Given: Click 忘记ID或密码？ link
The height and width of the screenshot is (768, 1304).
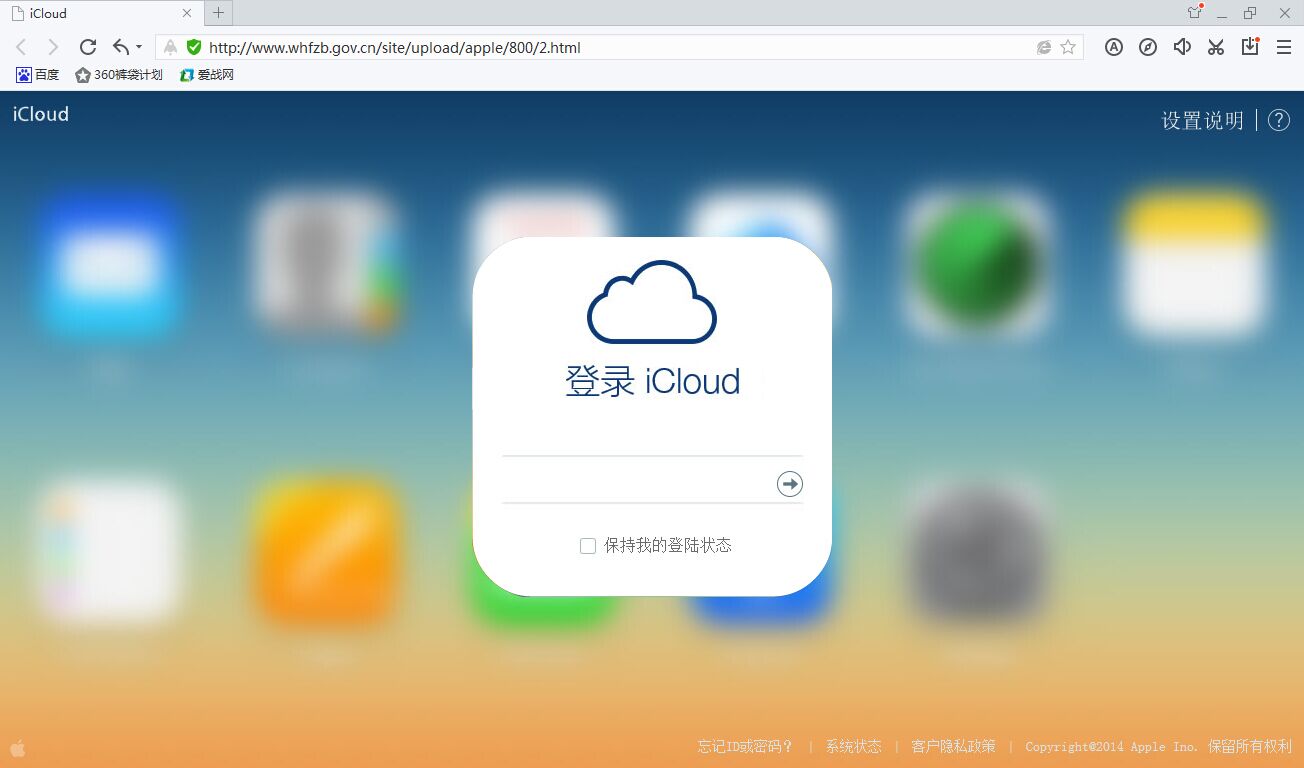Looking at the screenshot, I should 746,747.
